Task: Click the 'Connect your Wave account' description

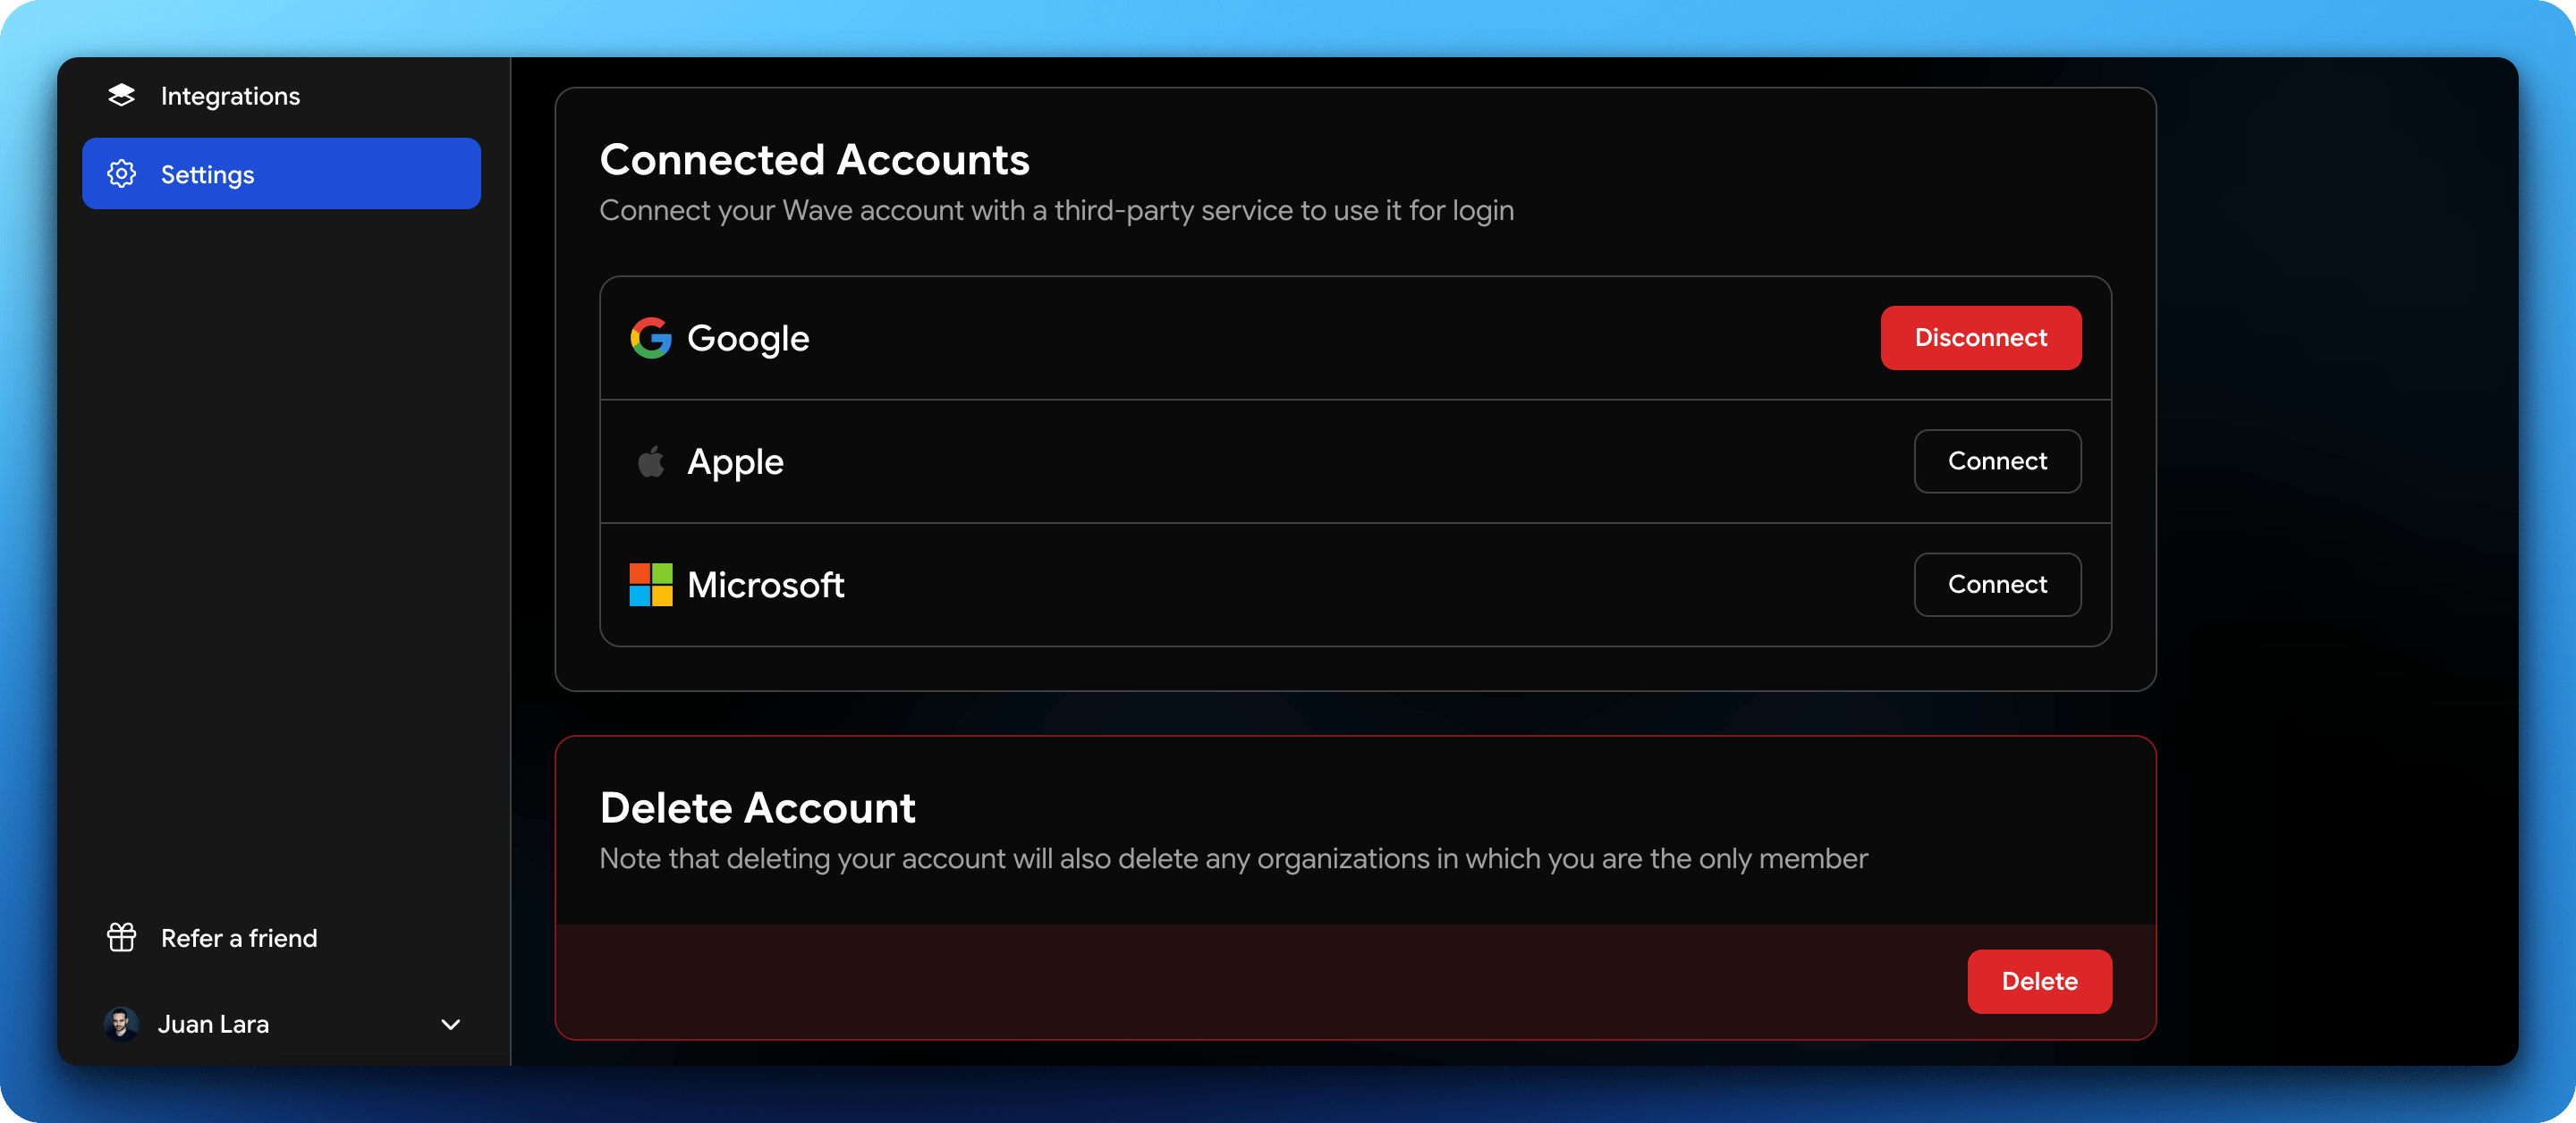Action: click(1056, 210)
